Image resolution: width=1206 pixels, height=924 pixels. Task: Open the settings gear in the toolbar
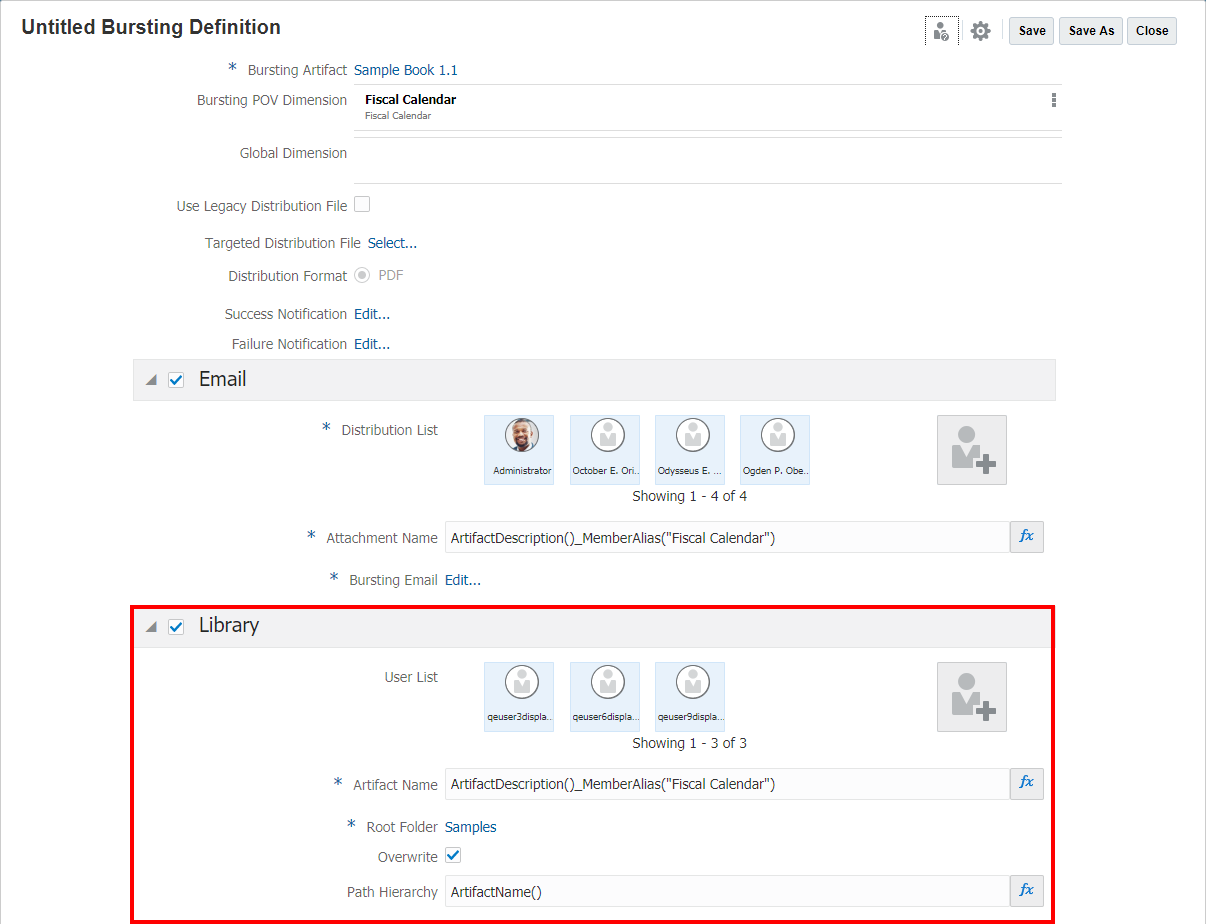click(980, 30)
